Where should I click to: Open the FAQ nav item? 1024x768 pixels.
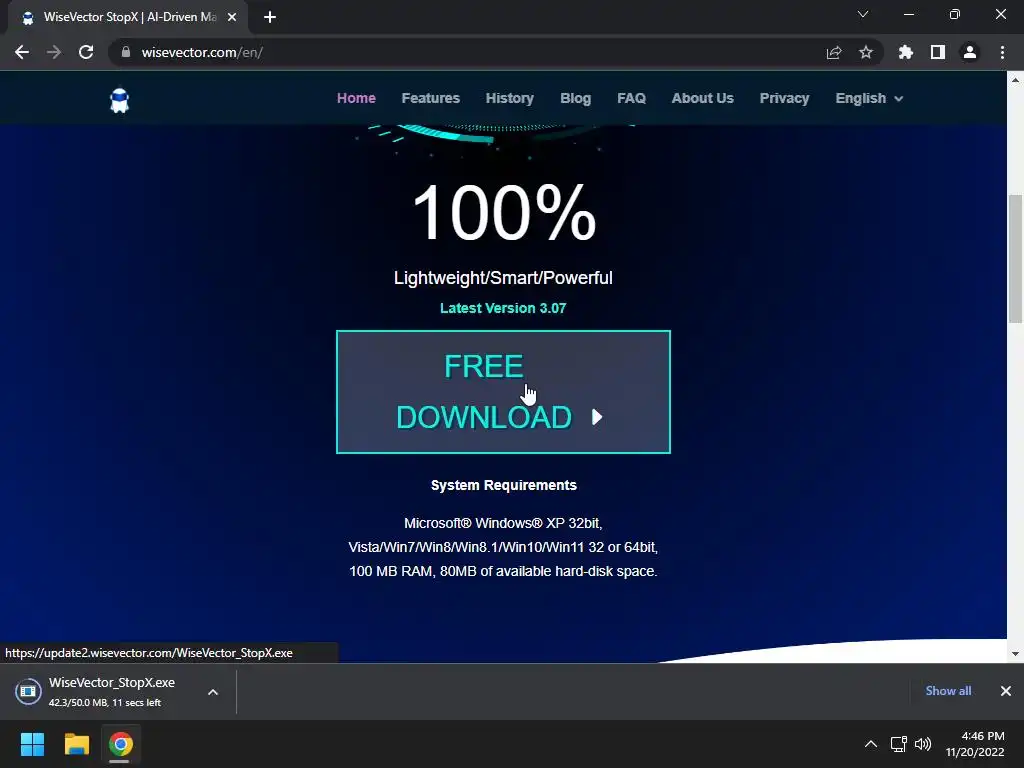tap(631, 98)
